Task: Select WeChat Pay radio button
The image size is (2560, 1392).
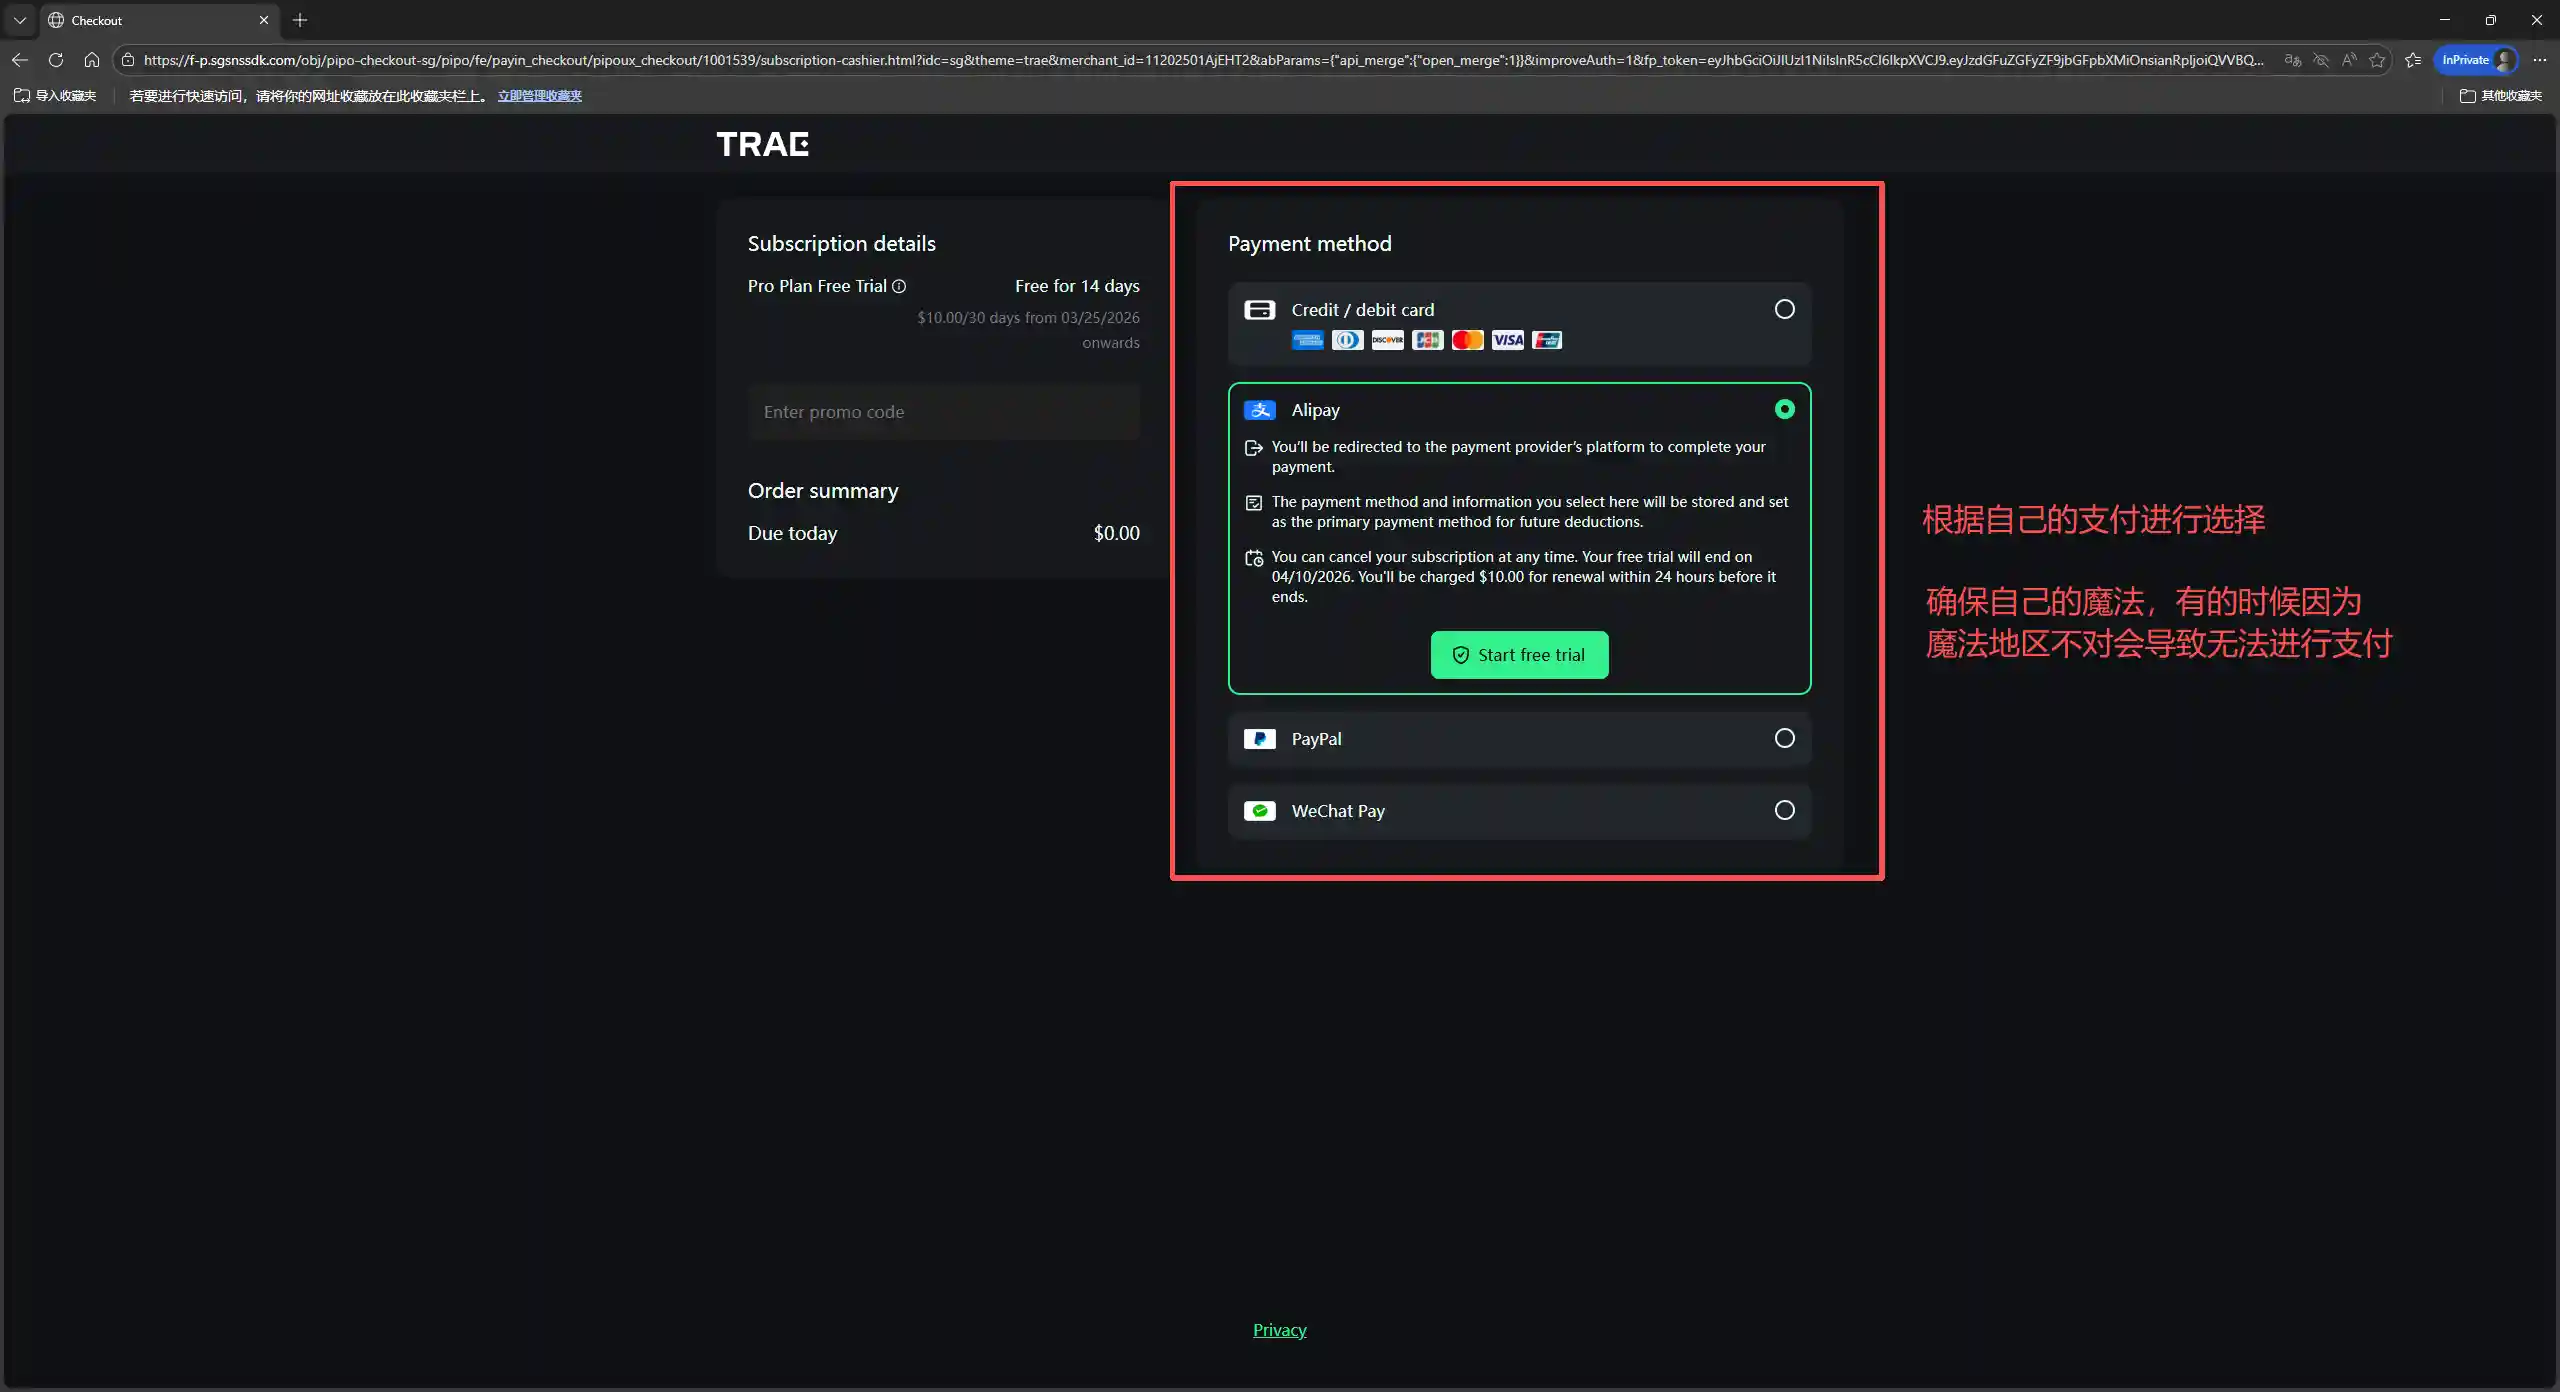Action: 1784,810
